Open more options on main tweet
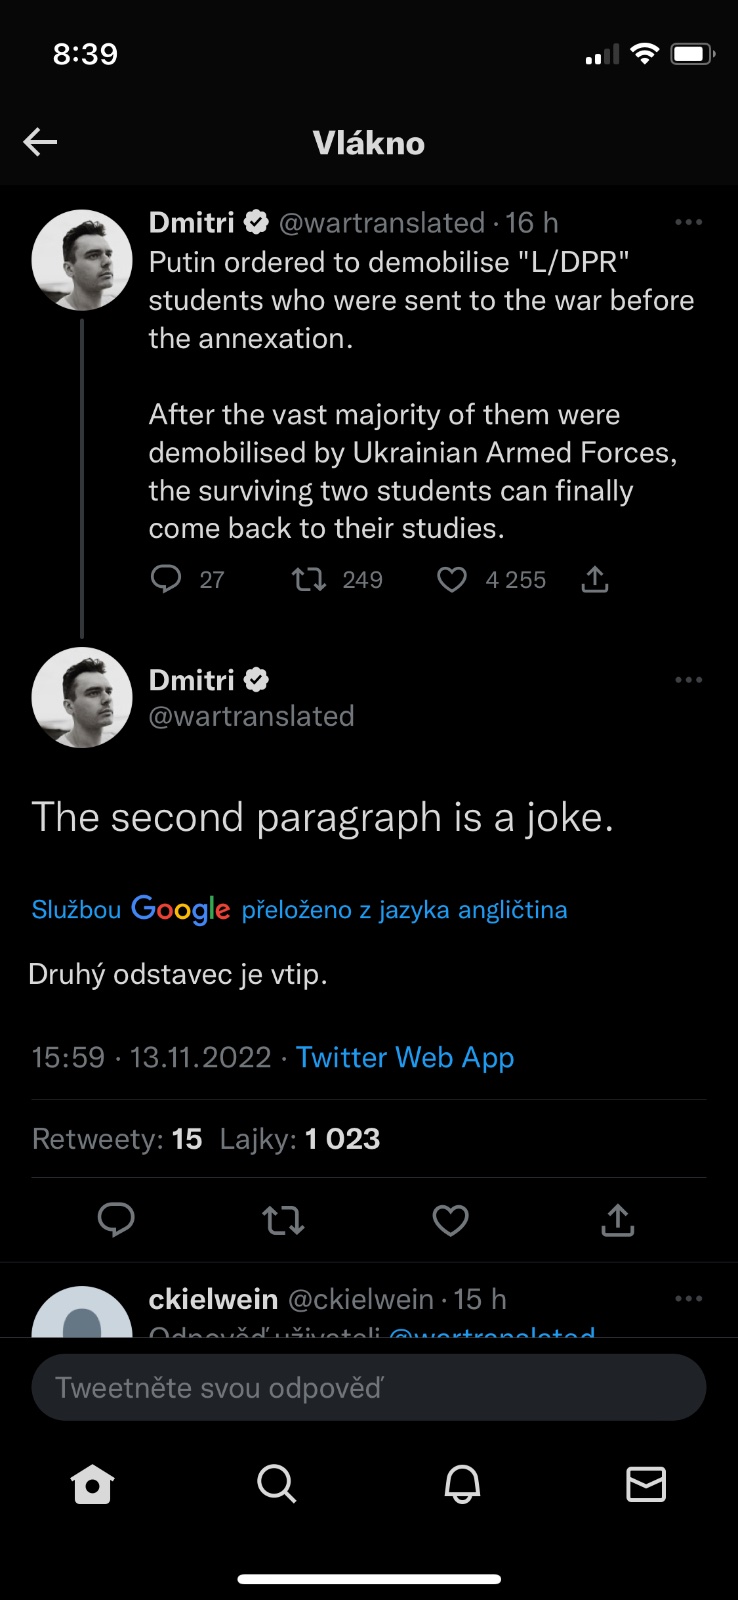Viewport: 738px width, 1600px height. 688,680
